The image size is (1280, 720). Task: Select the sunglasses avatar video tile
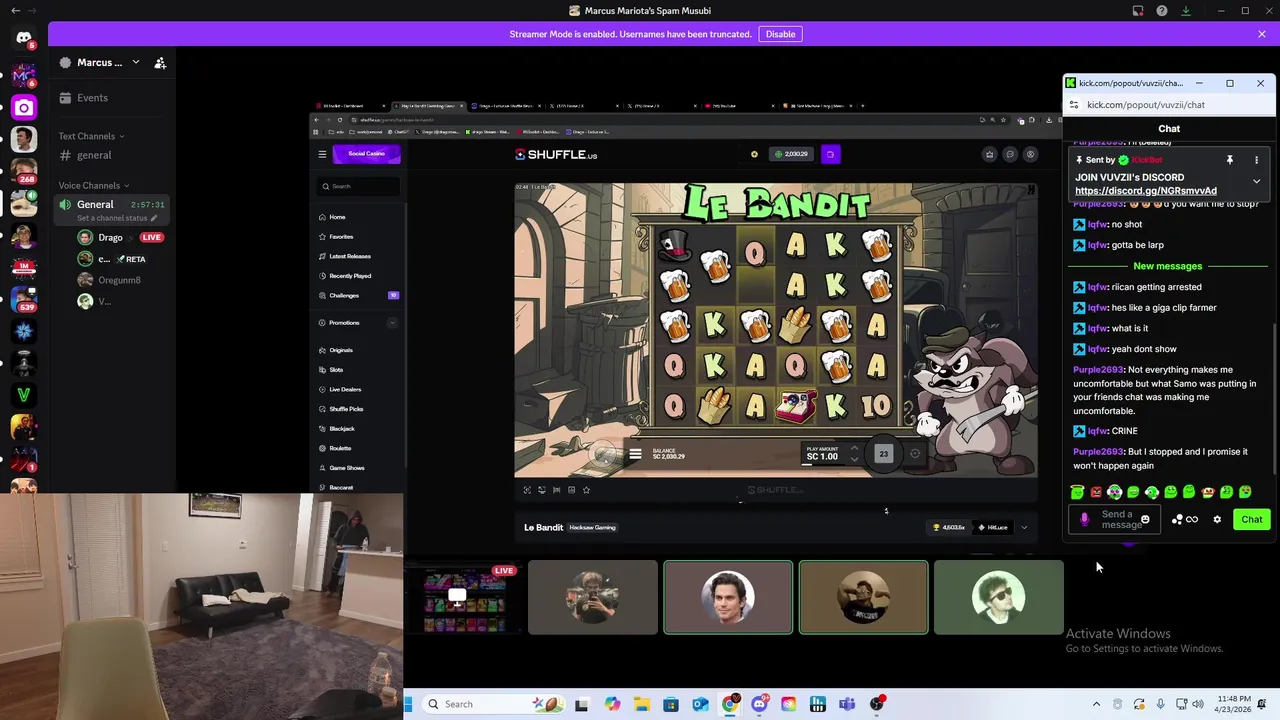tap(998, 598)
